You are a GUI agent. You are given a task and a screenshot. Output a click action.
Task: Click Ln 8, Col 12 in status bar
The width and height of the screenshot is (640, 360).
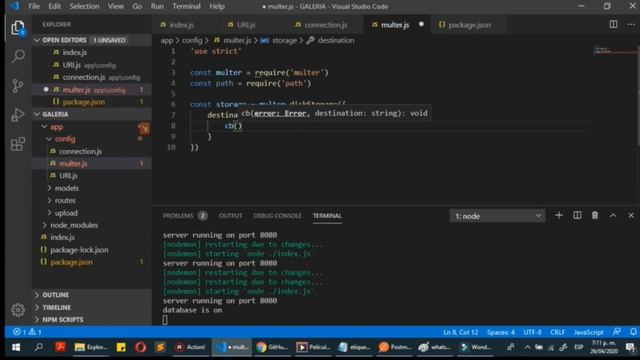[460, 332]
